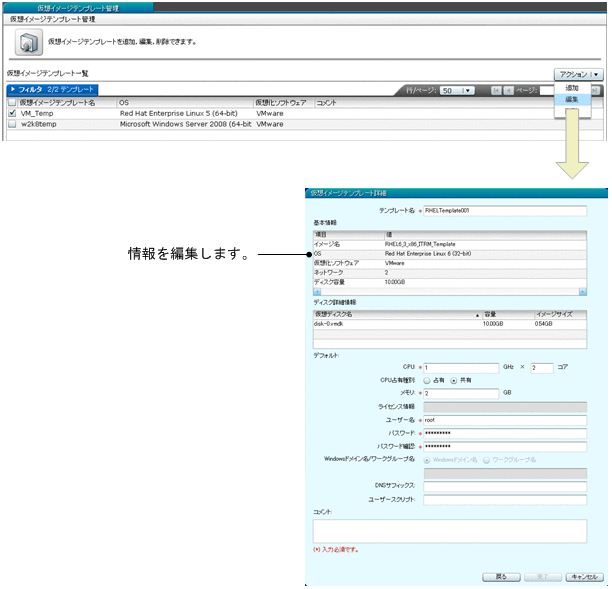Image resolution: width=612 pixels, height=589 pixels.
Task: Choose 追加 from the action menu
Action: [x=572, y=88]
